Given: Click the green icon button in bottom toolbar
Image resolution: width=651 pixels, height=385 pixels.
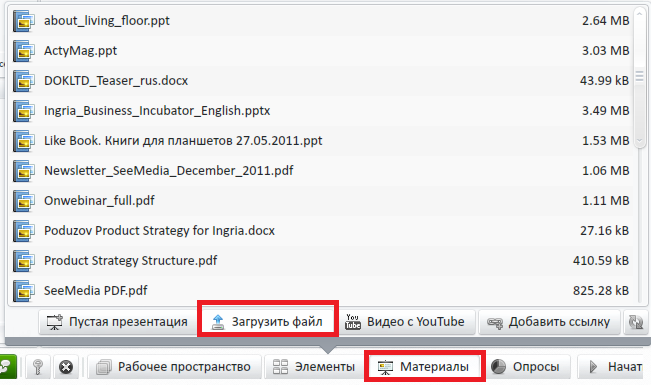Looking at the screenshot, I should click(7, 367).
